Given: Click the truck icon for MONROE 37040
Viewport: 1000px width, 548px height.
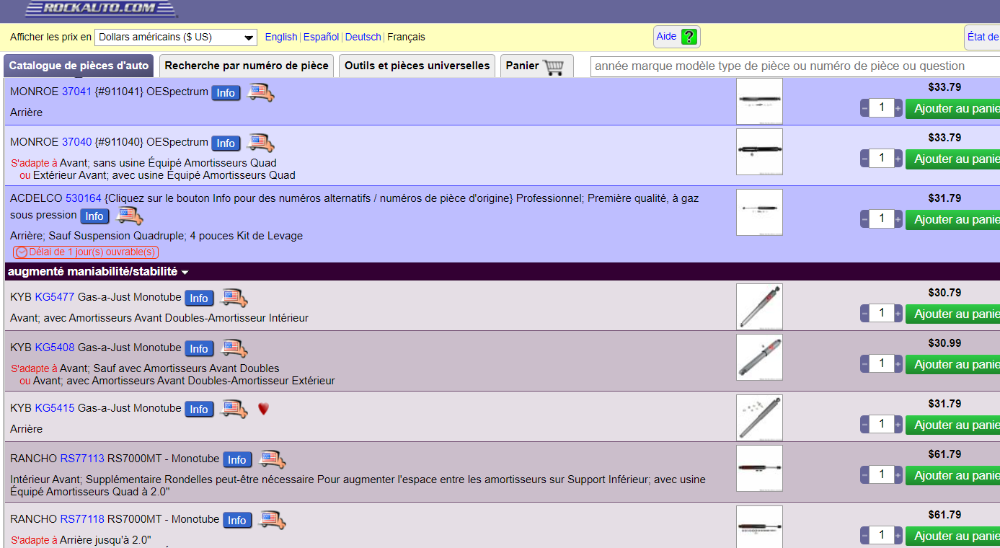Looking at the screenshot, I should 261,143.
